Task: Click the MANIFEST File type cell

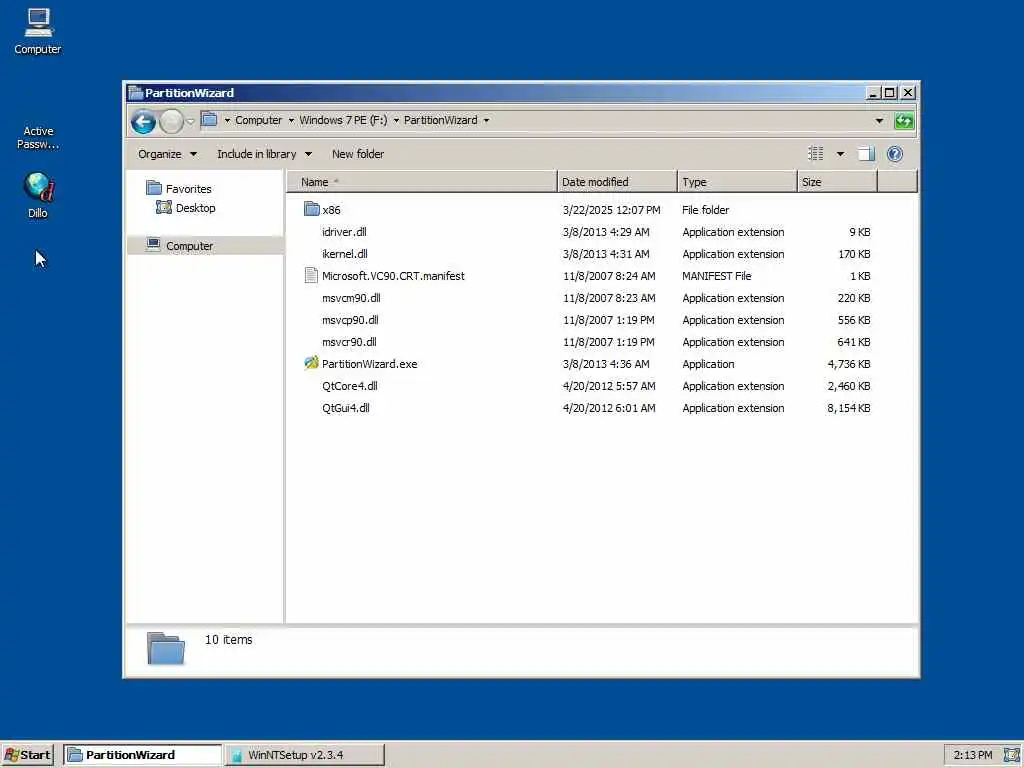Action: click(x=716, y=276)
